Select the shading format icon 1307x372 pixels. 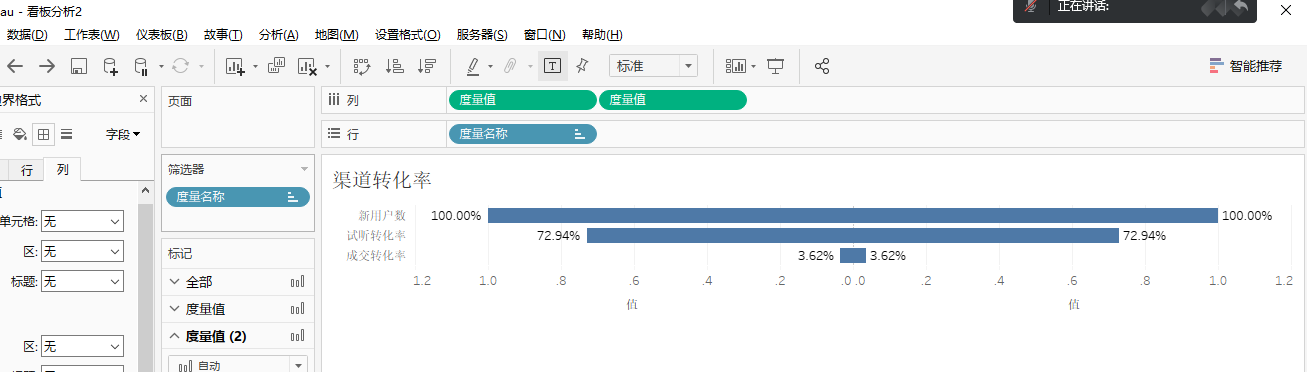point(21,133)
